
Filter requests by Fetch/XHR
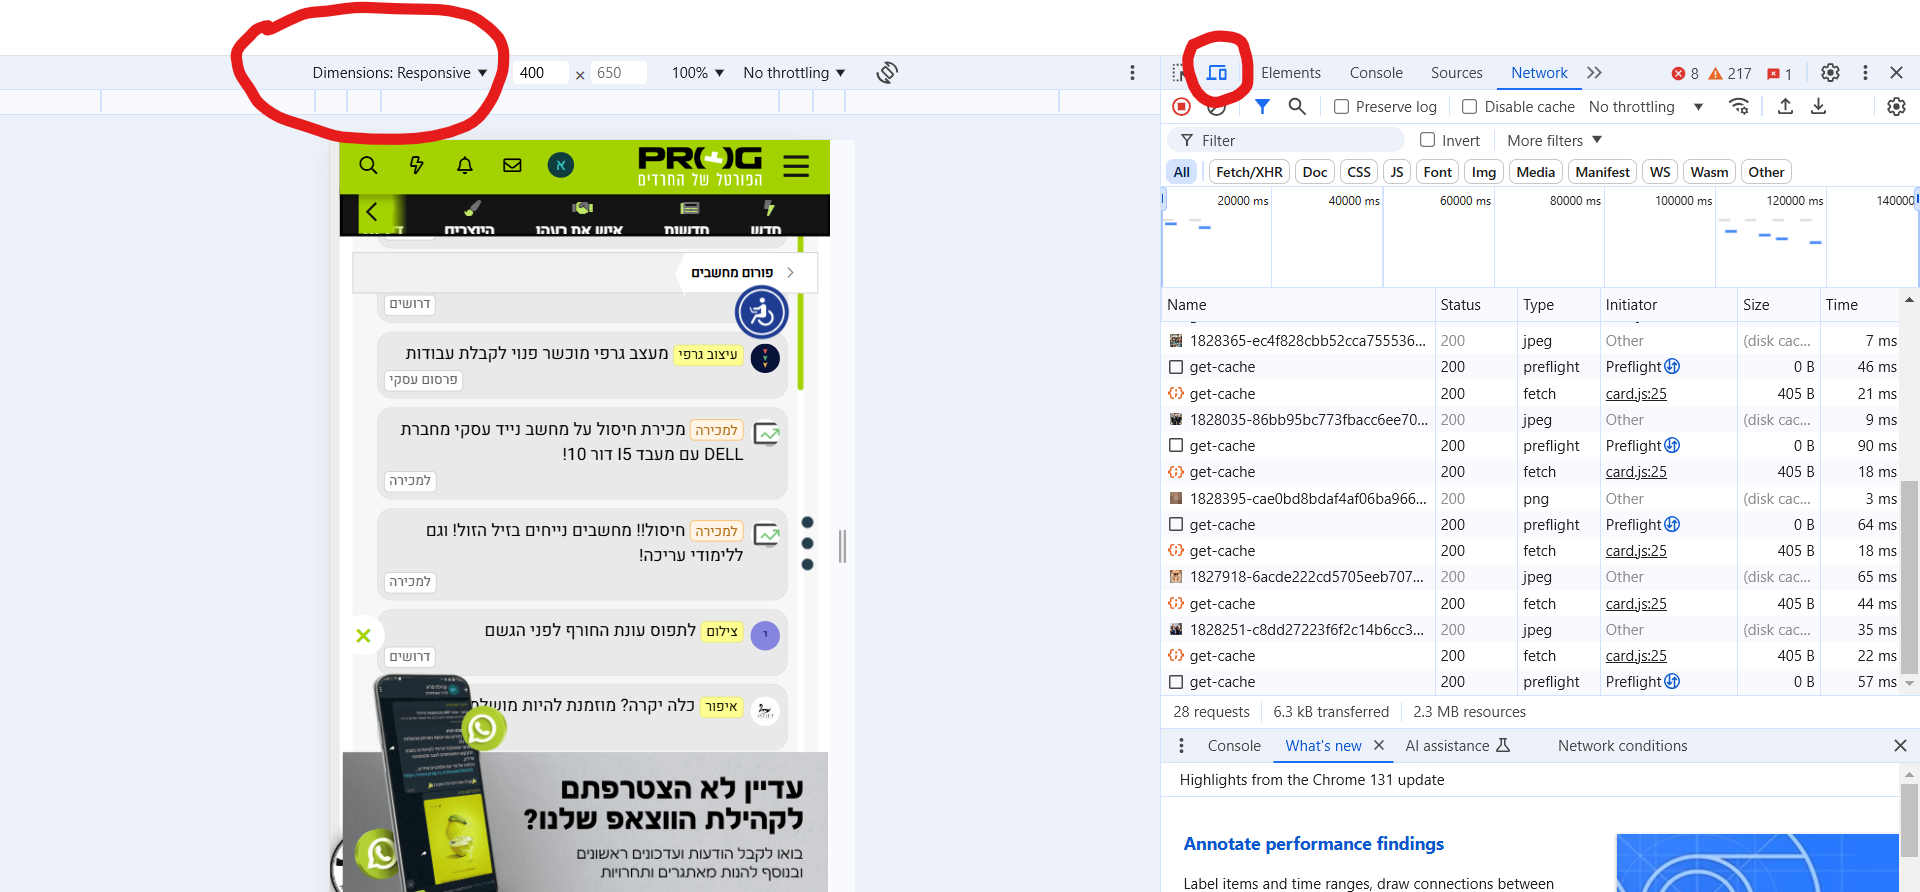[1249, 172]
